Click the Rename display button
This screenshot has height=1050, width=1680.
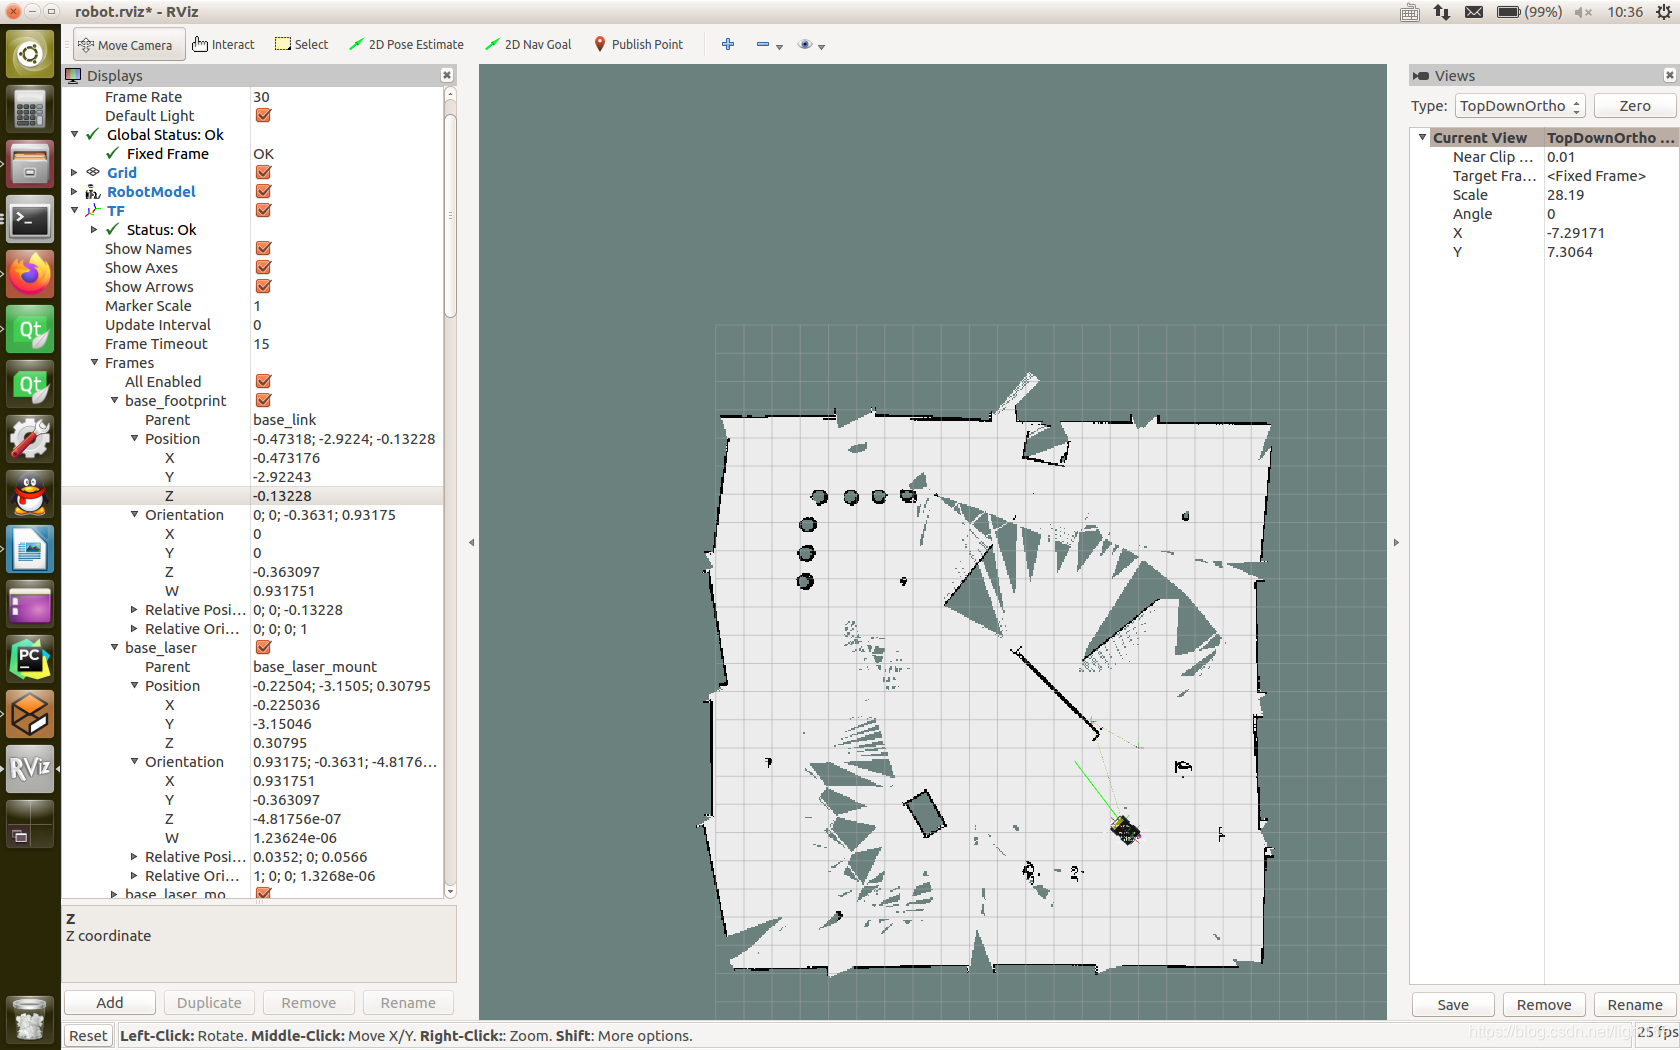tap(408, 1003)
